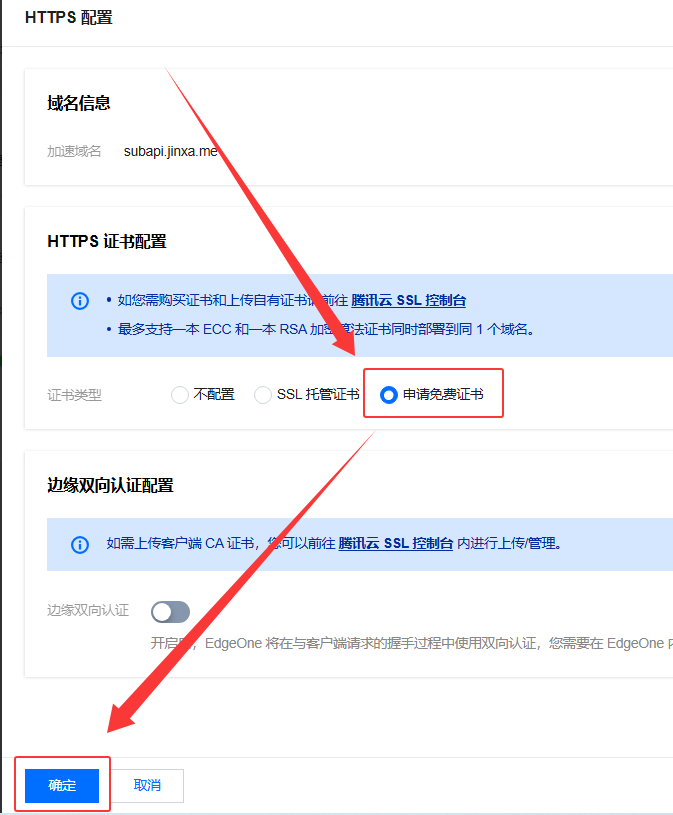Open 腾讯云 SSL 控制台 link in CA certificate notice
673x815 pixels.
pos(395,544)
